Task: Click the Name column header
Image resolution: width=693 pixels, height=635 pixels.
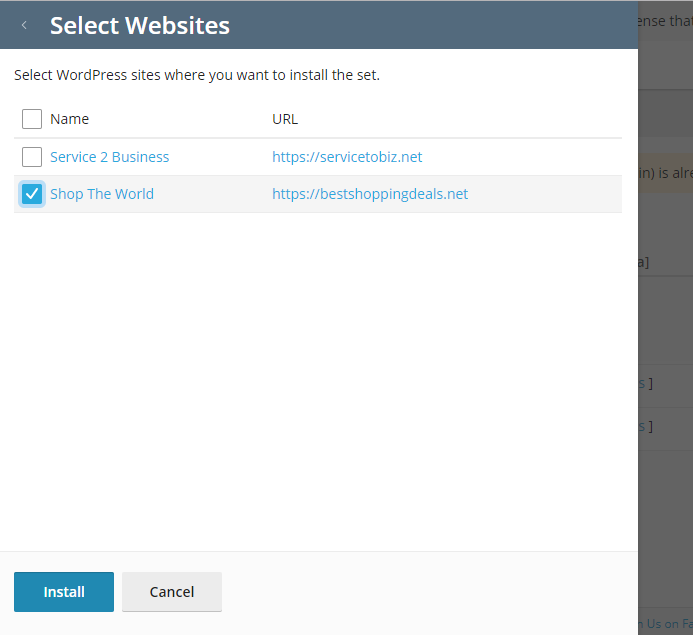Action: pyautogui.click(x=69, y=119)
